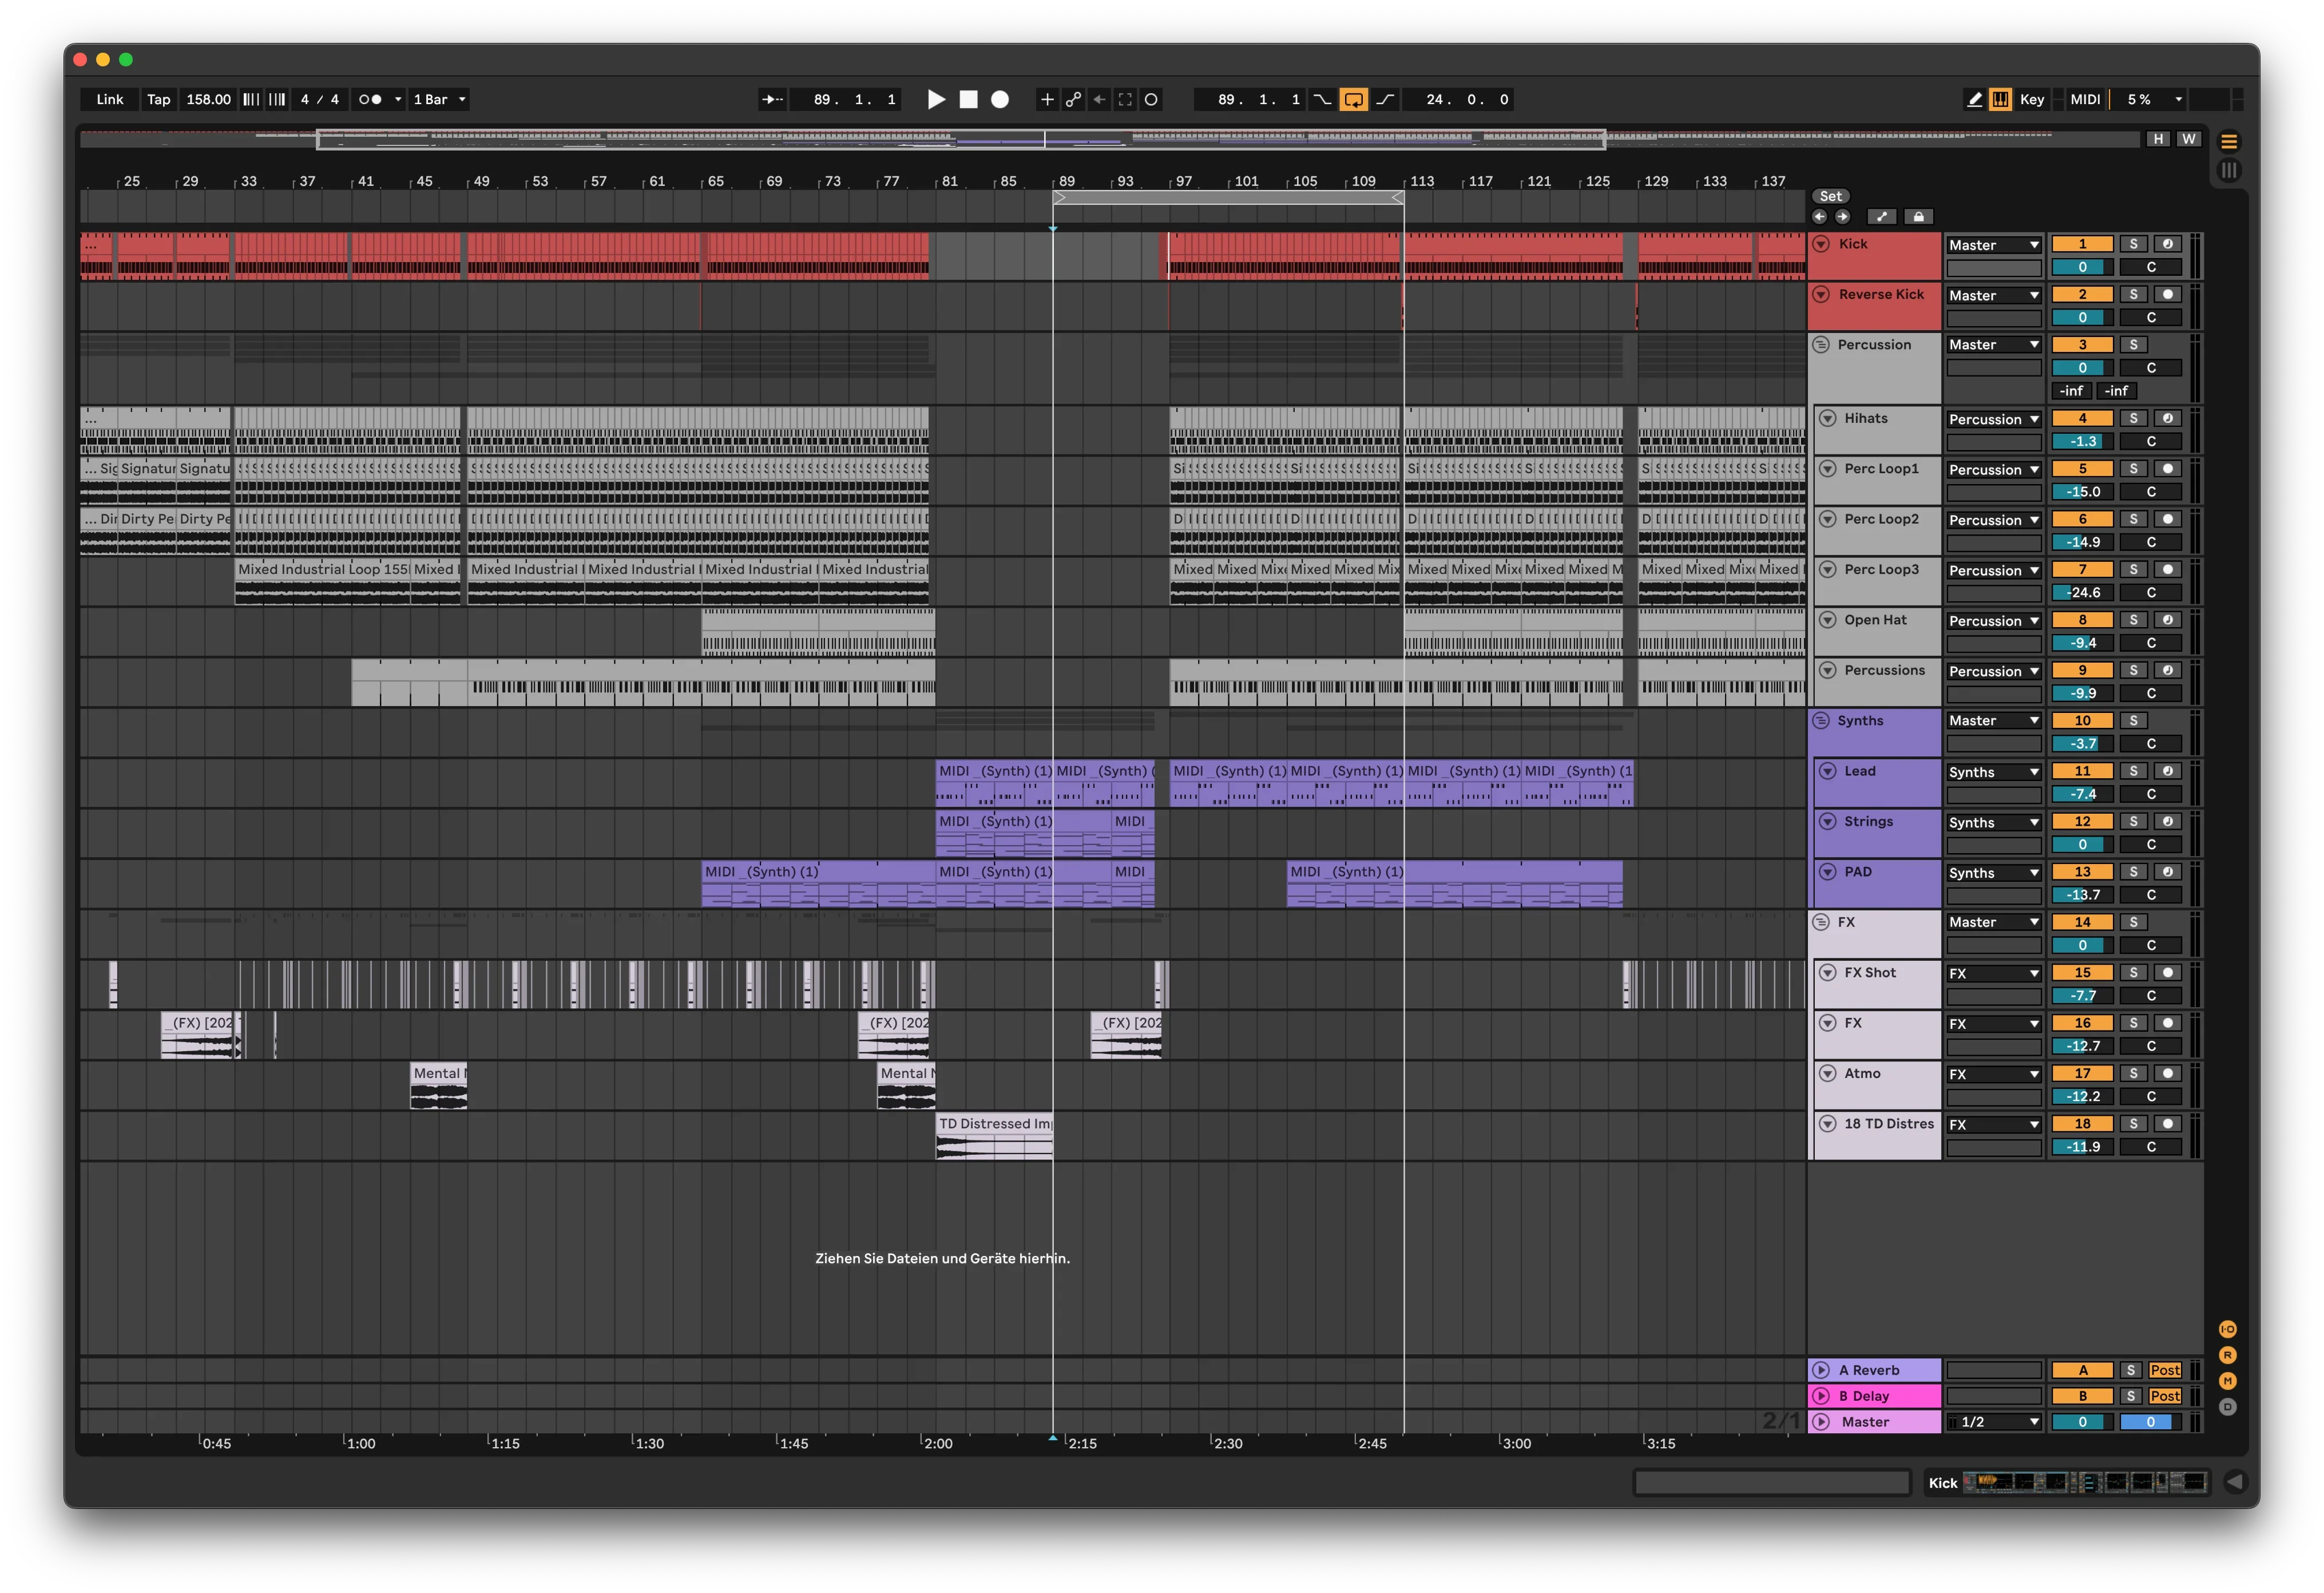Toggle Key map mode button

tap(2031, 99)
